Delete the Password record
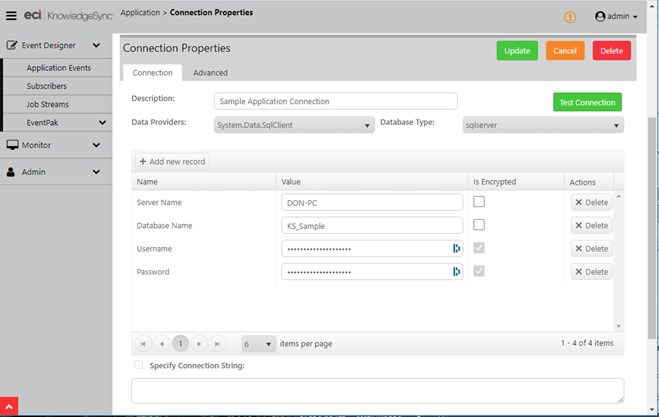The image size is (659, 417). pyautogui.click(x=591, y=272)
